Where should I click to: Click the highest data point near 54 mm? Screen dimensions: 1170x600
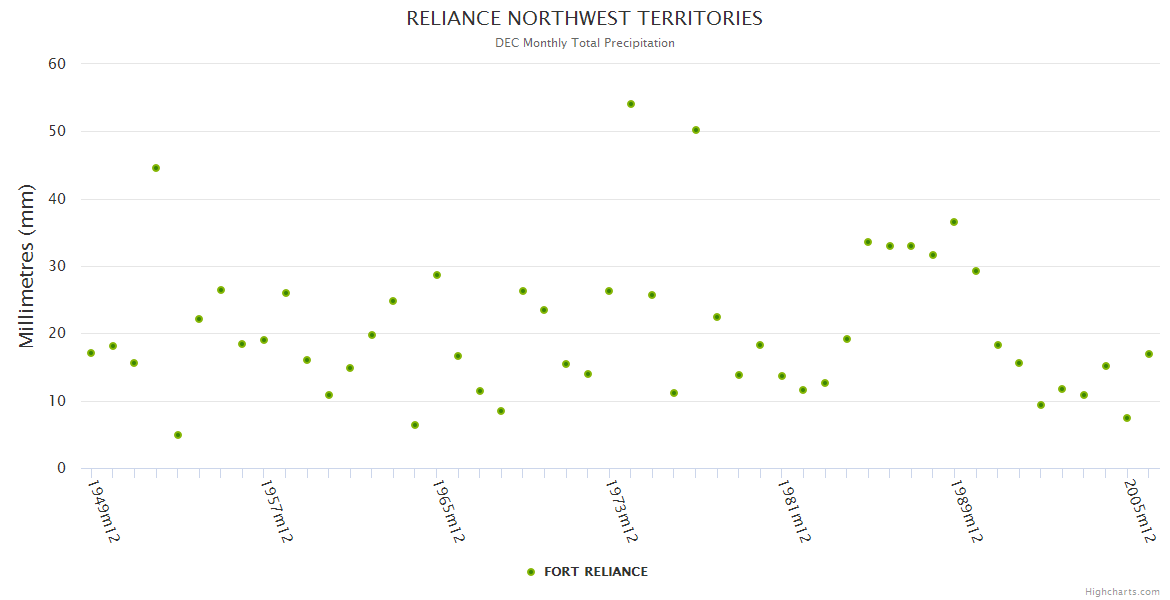tap(631, 104)
